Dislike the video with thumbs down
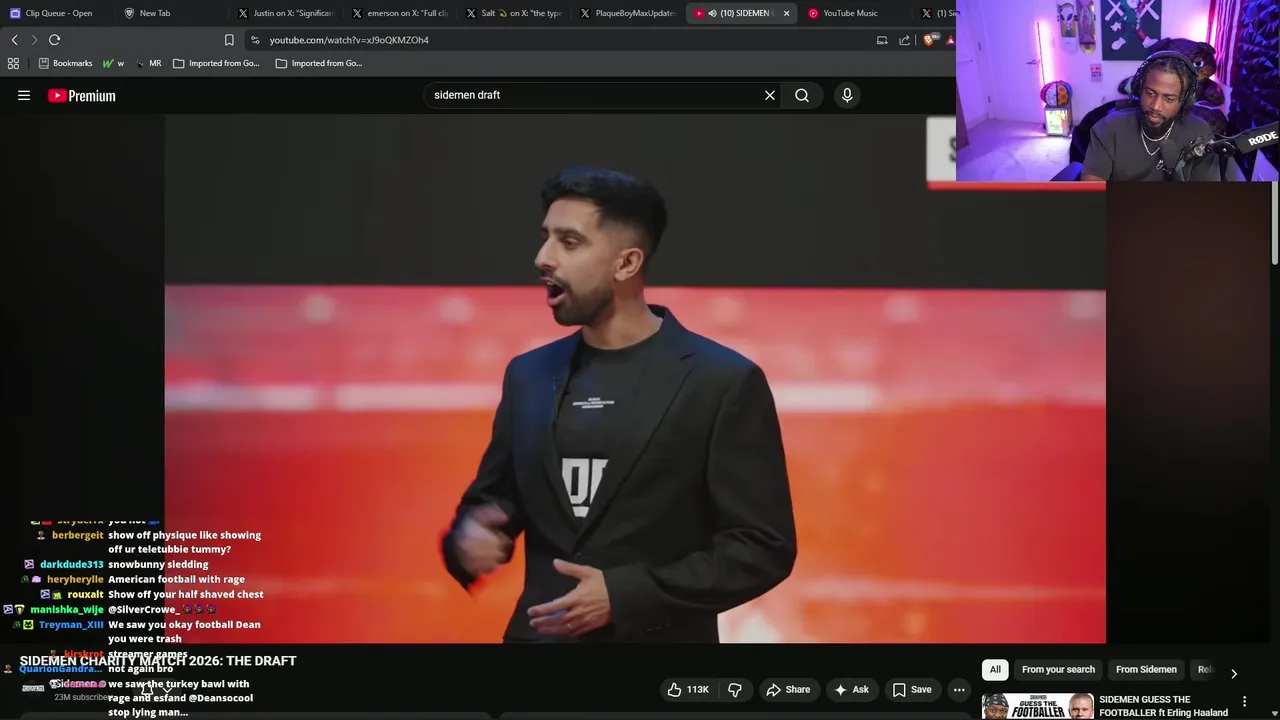This screenshot has height=720, width=1280. (735, 689)
